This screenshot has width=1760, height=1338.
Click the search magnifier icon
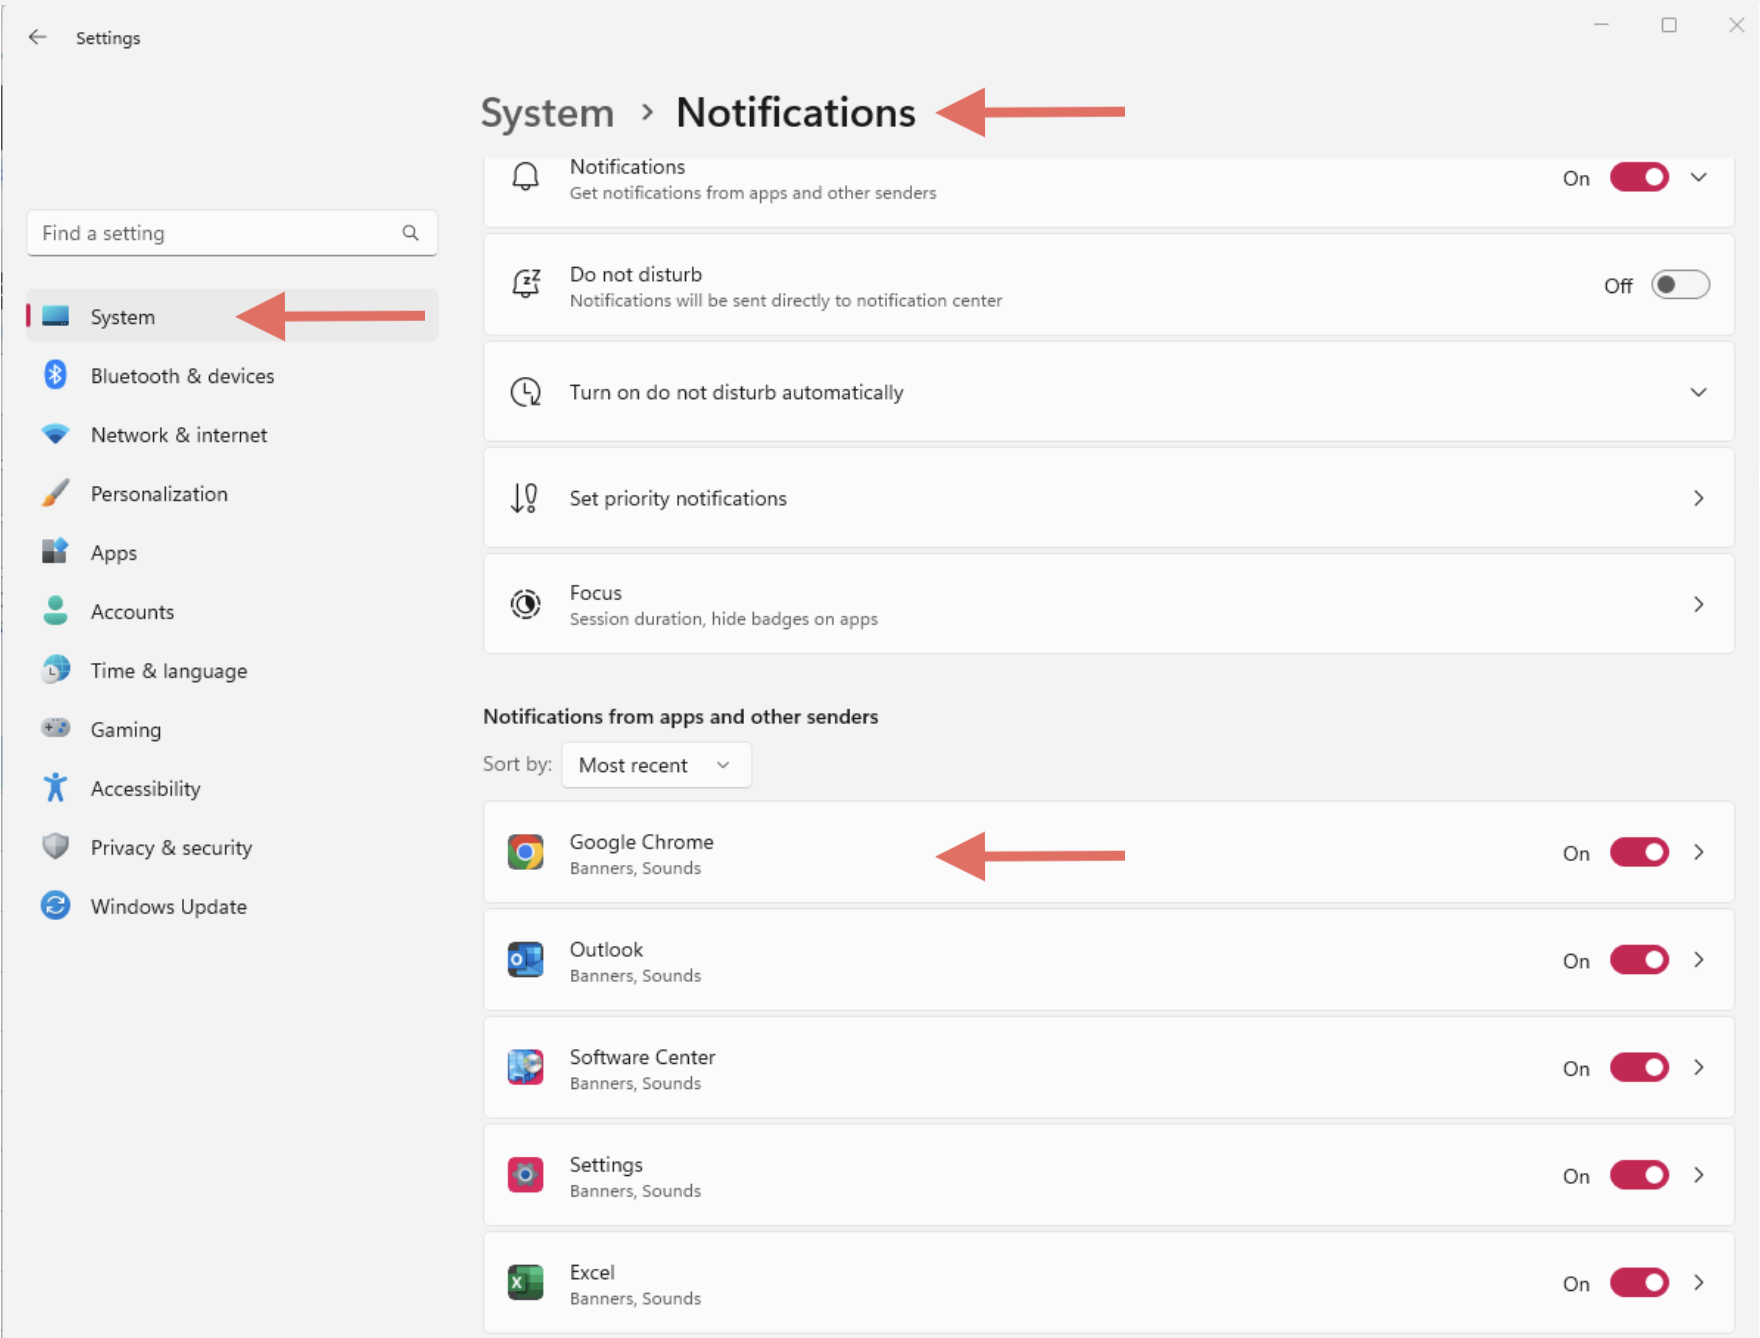(x=410, y=233)
